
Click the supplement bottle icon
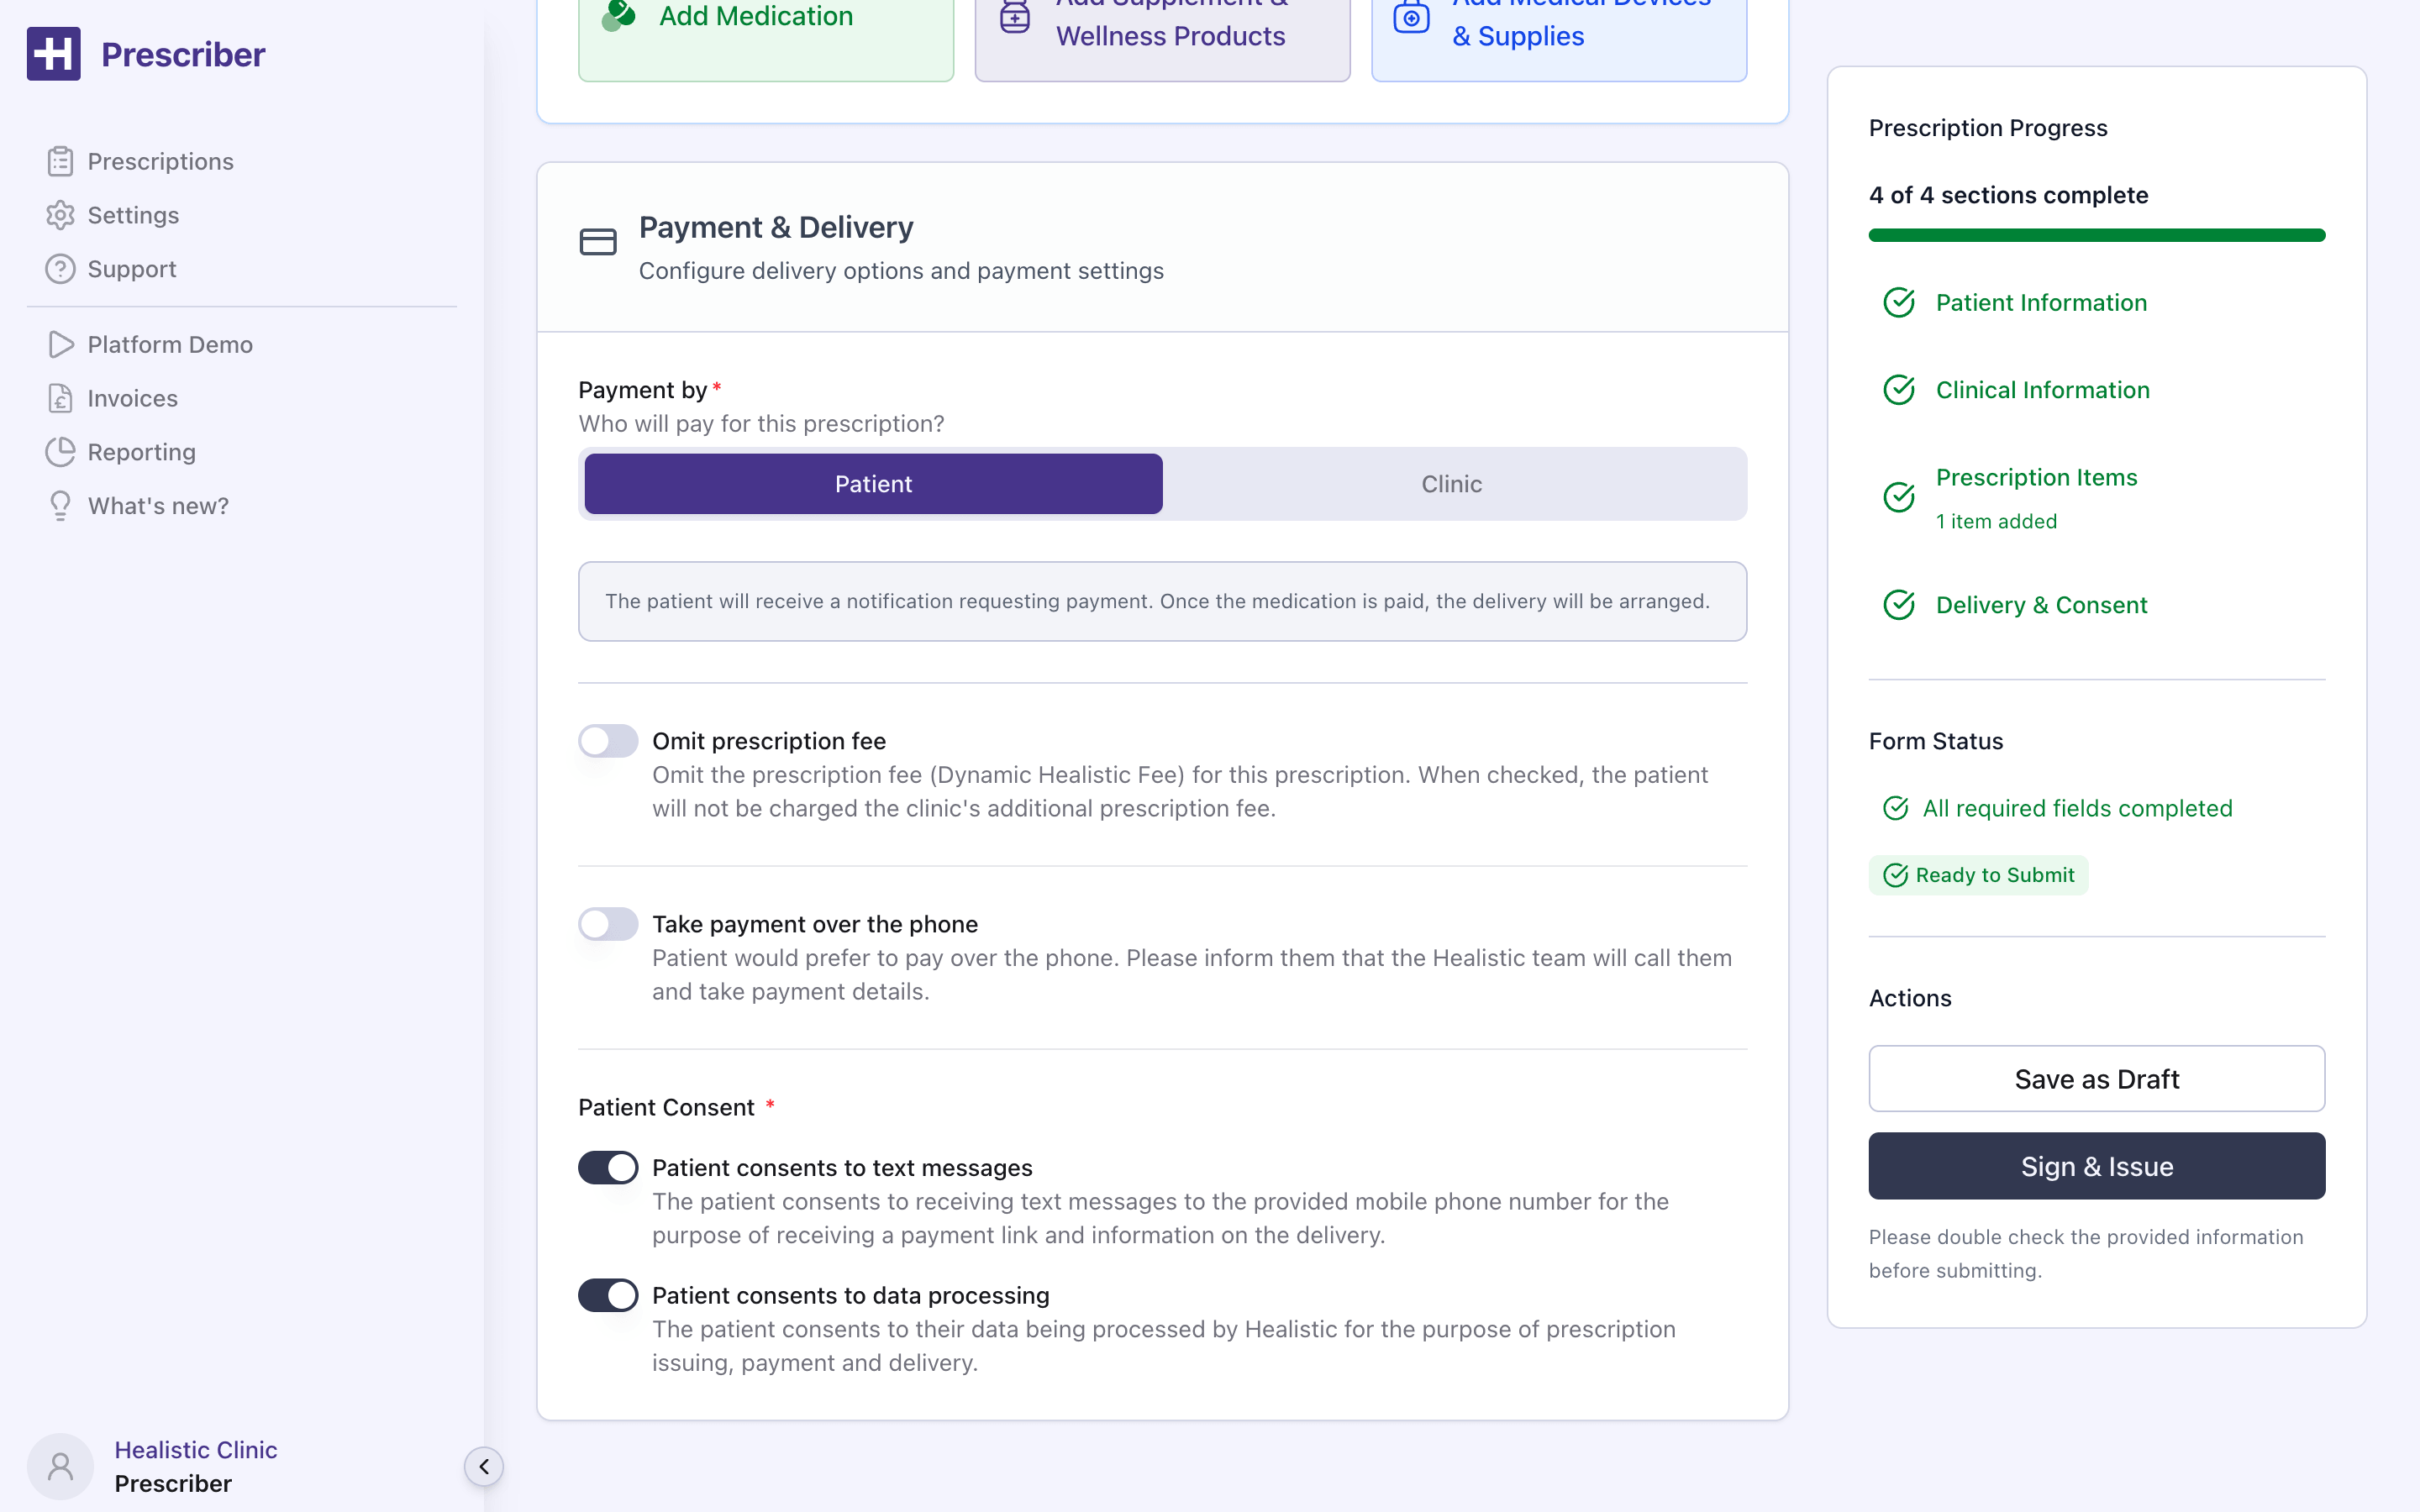[1015, 17]
